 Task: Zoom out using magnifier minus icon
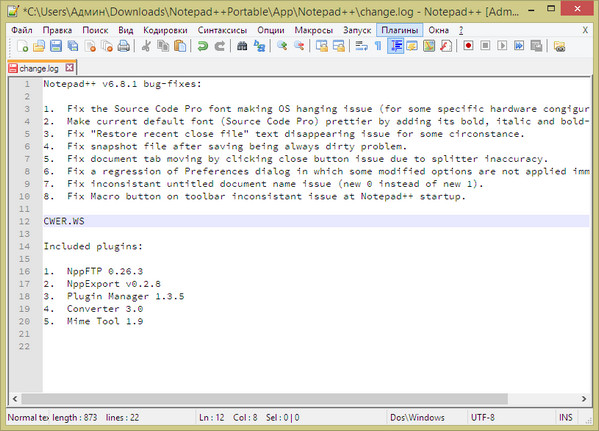pyautogui.click(x=299, y=46)
